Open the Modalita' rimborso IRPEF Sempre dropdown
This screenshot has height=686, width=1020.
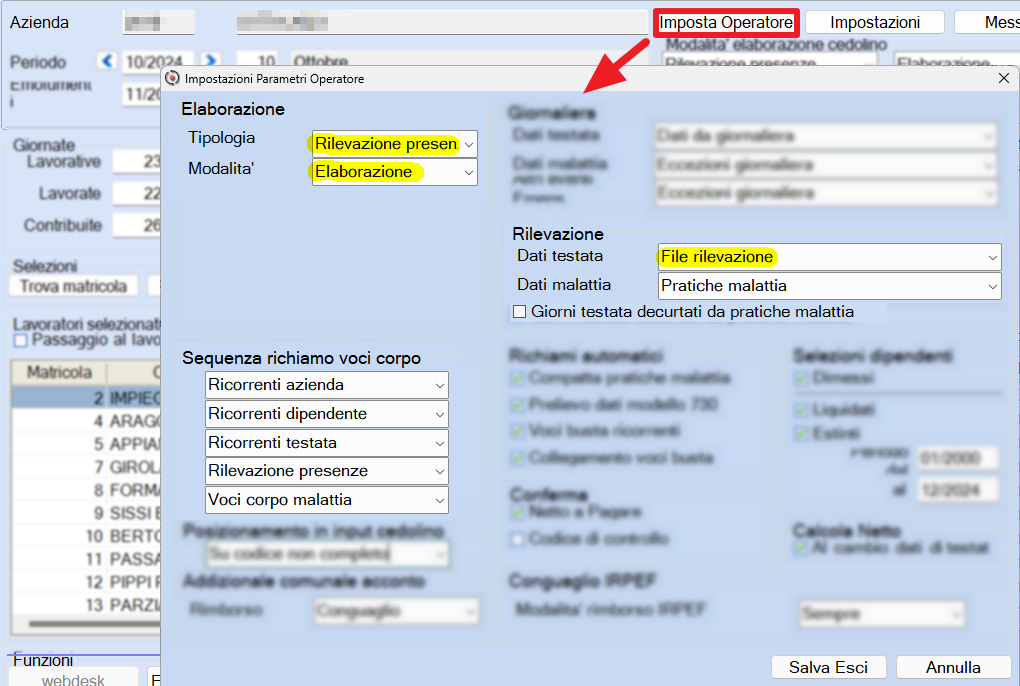click(x=881, y=613)
